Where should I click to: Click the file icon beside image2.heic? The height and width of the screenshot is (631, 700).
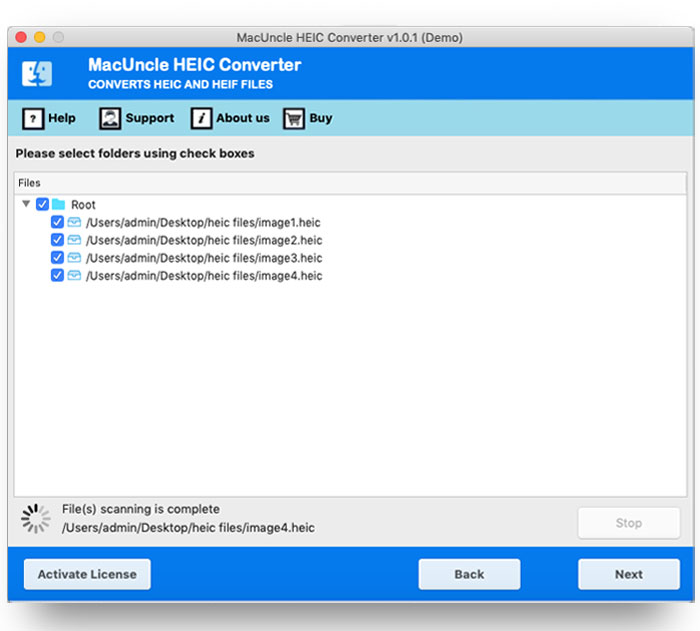click(74, 240)
